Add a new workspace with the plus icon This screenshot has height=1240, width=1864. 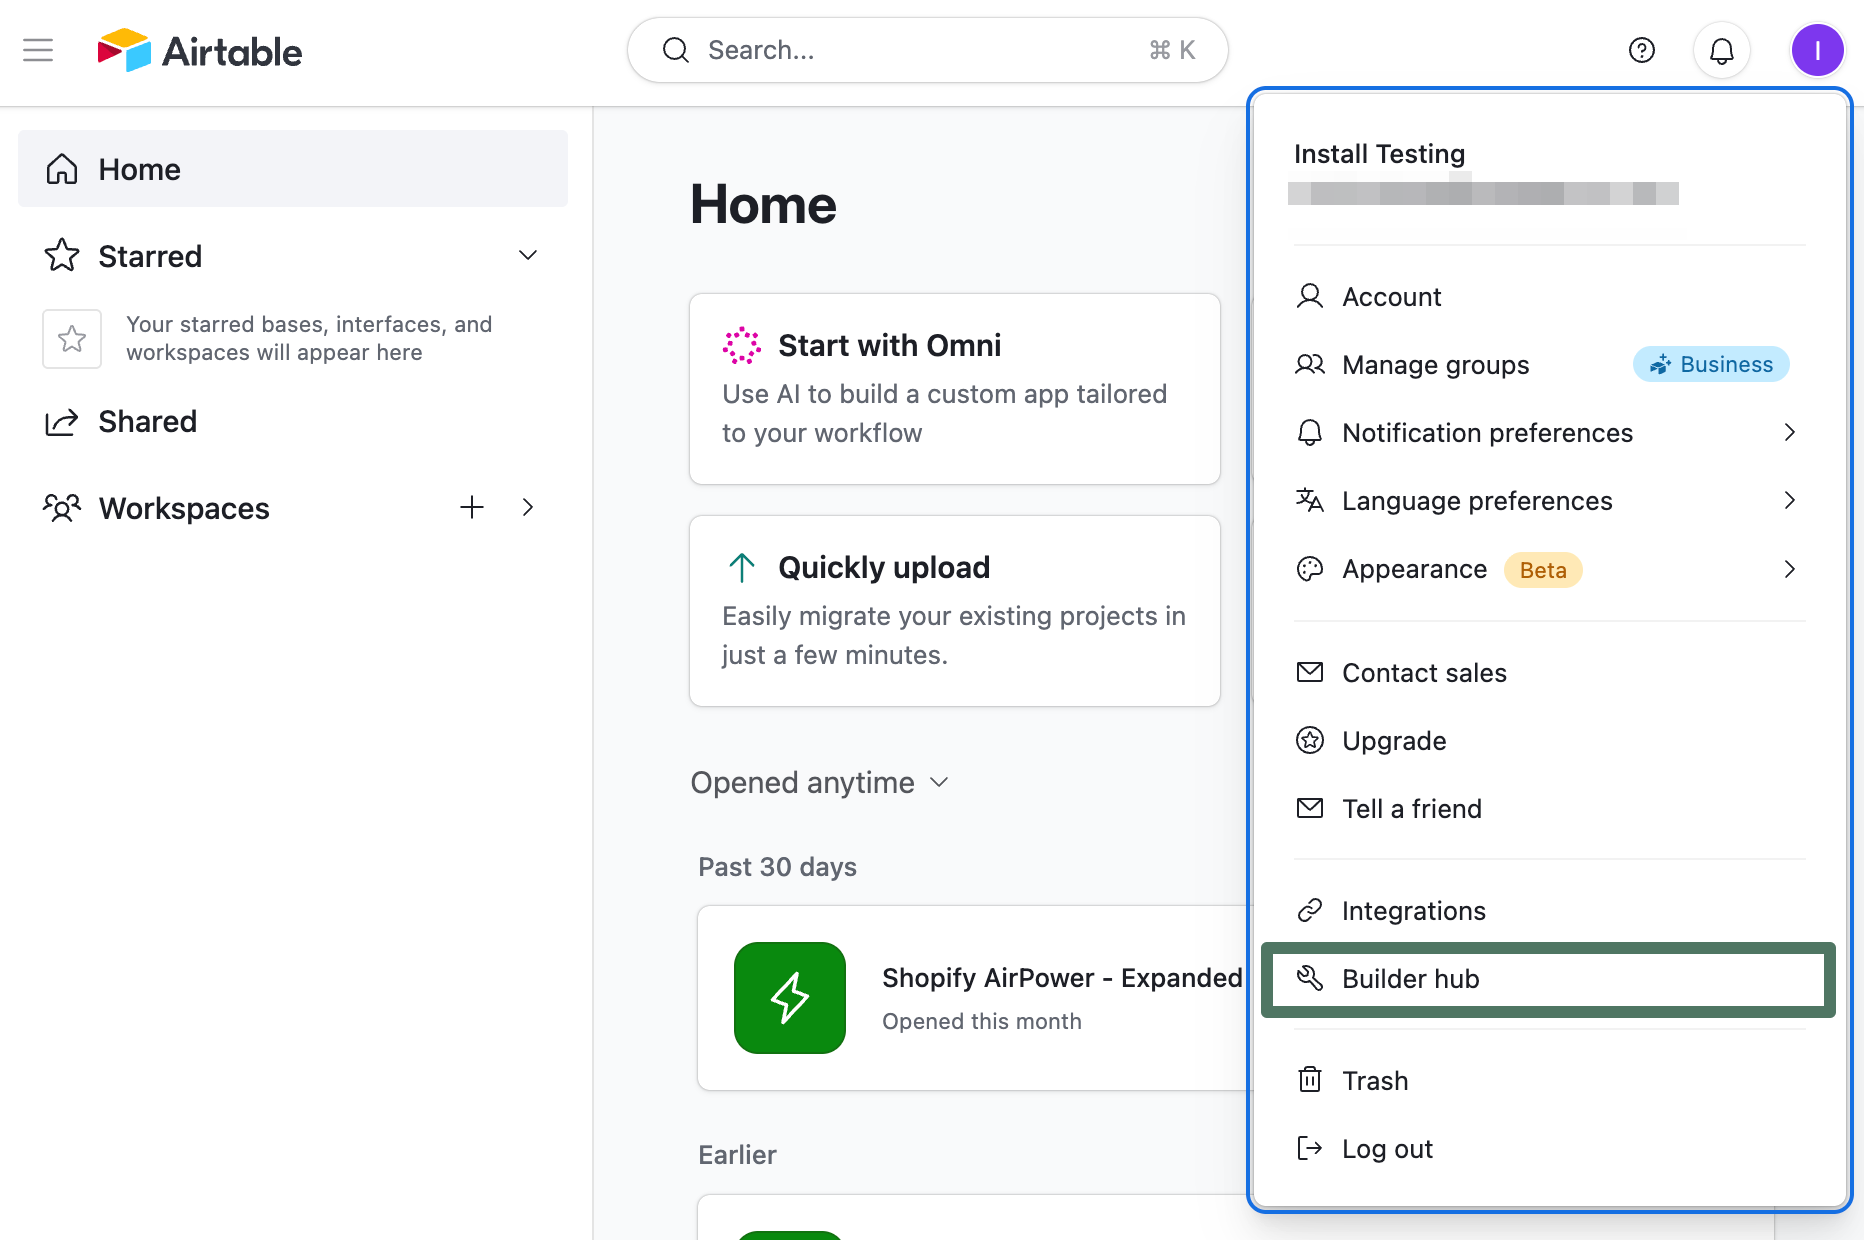[471, 507]
